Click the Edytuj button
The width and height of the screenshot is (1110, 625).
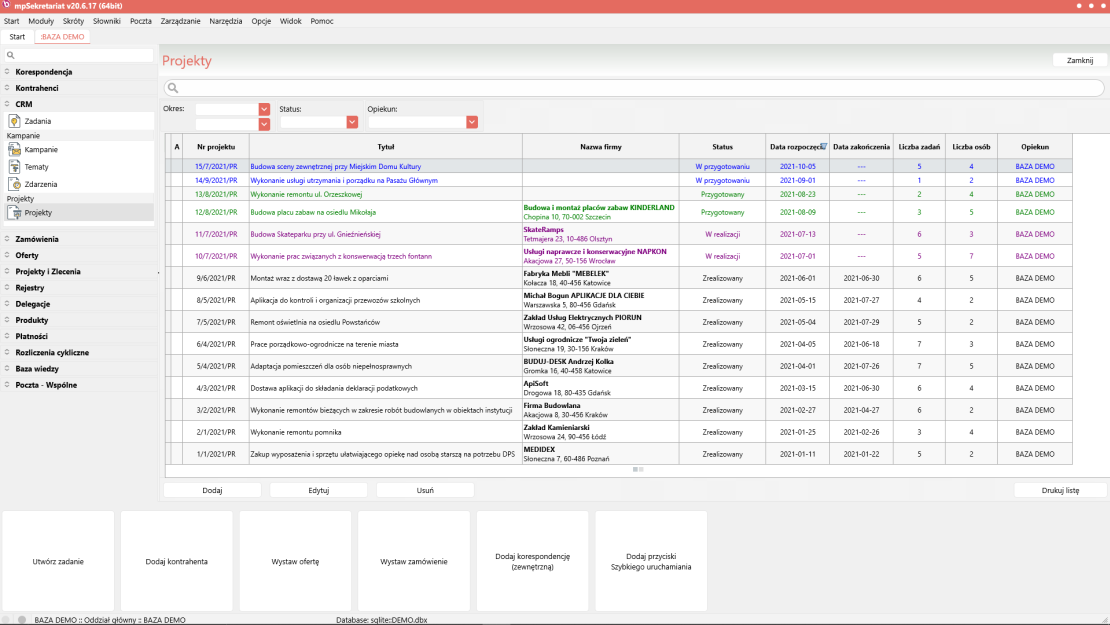pos(319,490)
